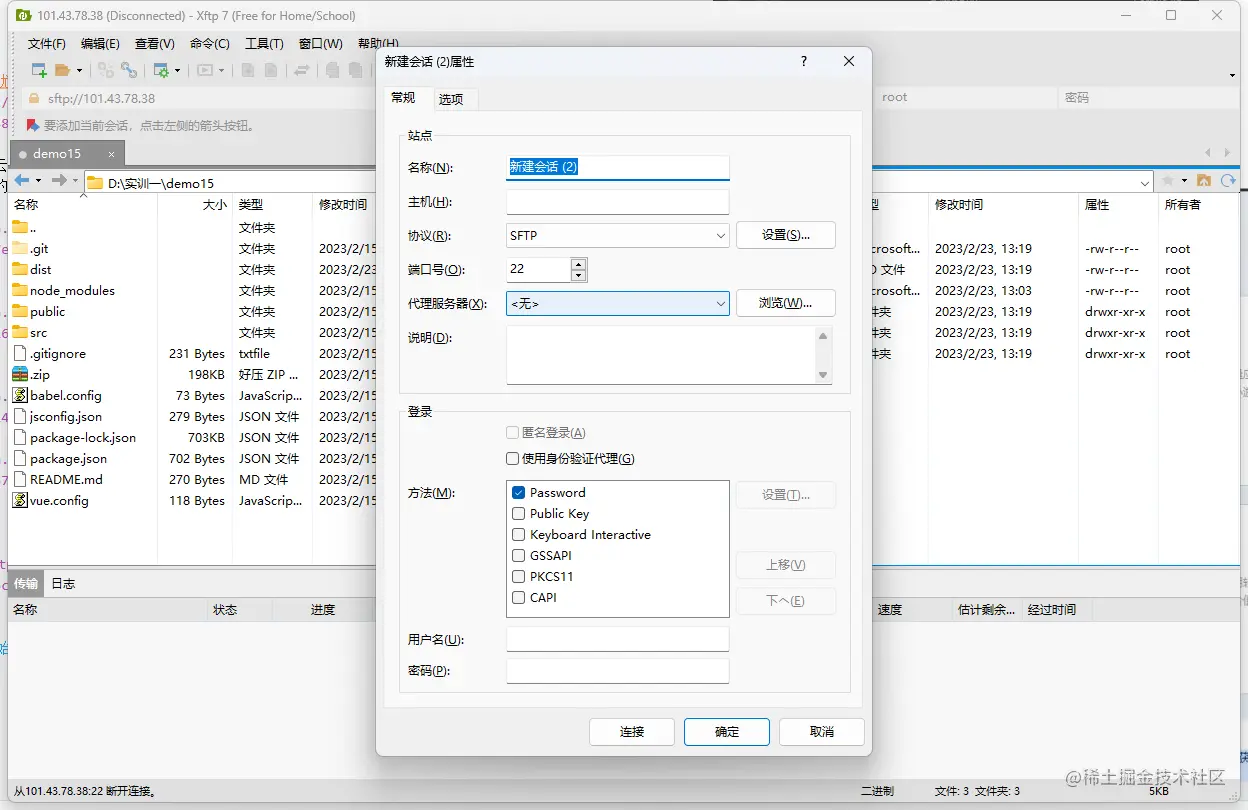1248x810 pixels.
Task: Increase the port number with the stepper
Action: pyautogui.click(x=578, y=263)
